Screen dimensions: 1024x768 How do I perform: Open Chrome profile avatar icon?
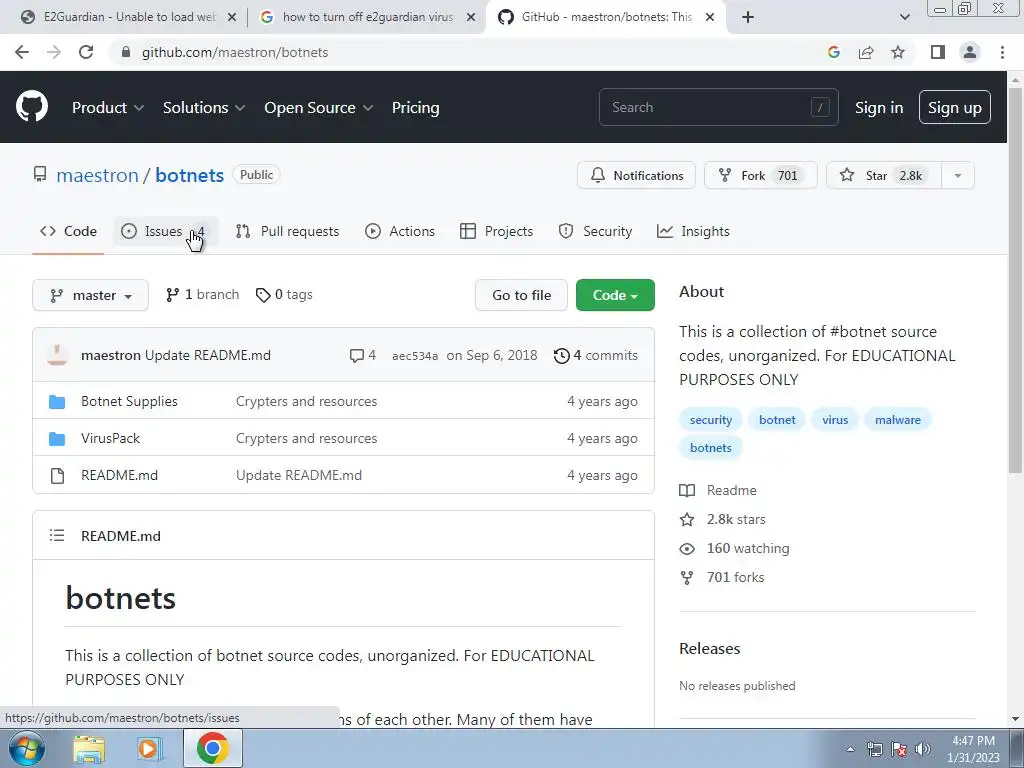tap(970, 52)
